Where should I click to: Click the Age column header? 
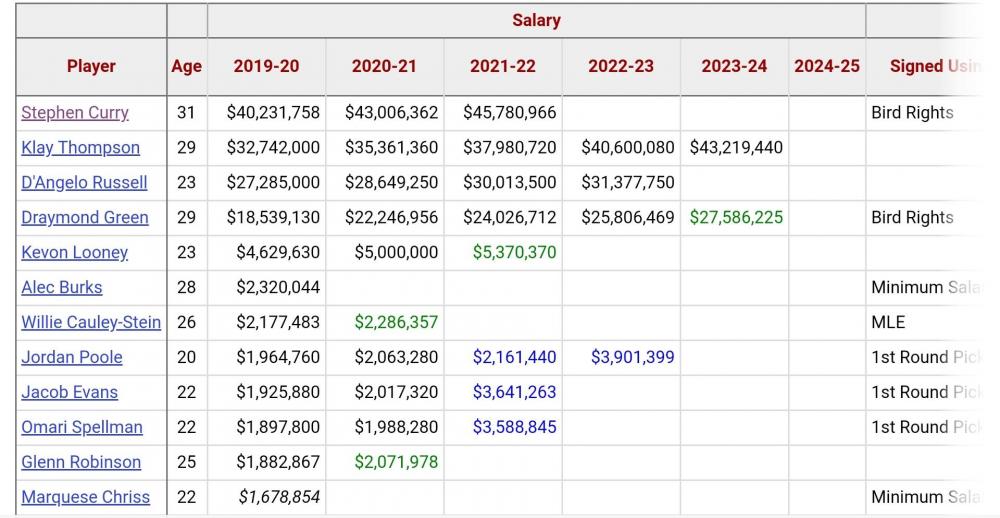click(x=186, y=67)
